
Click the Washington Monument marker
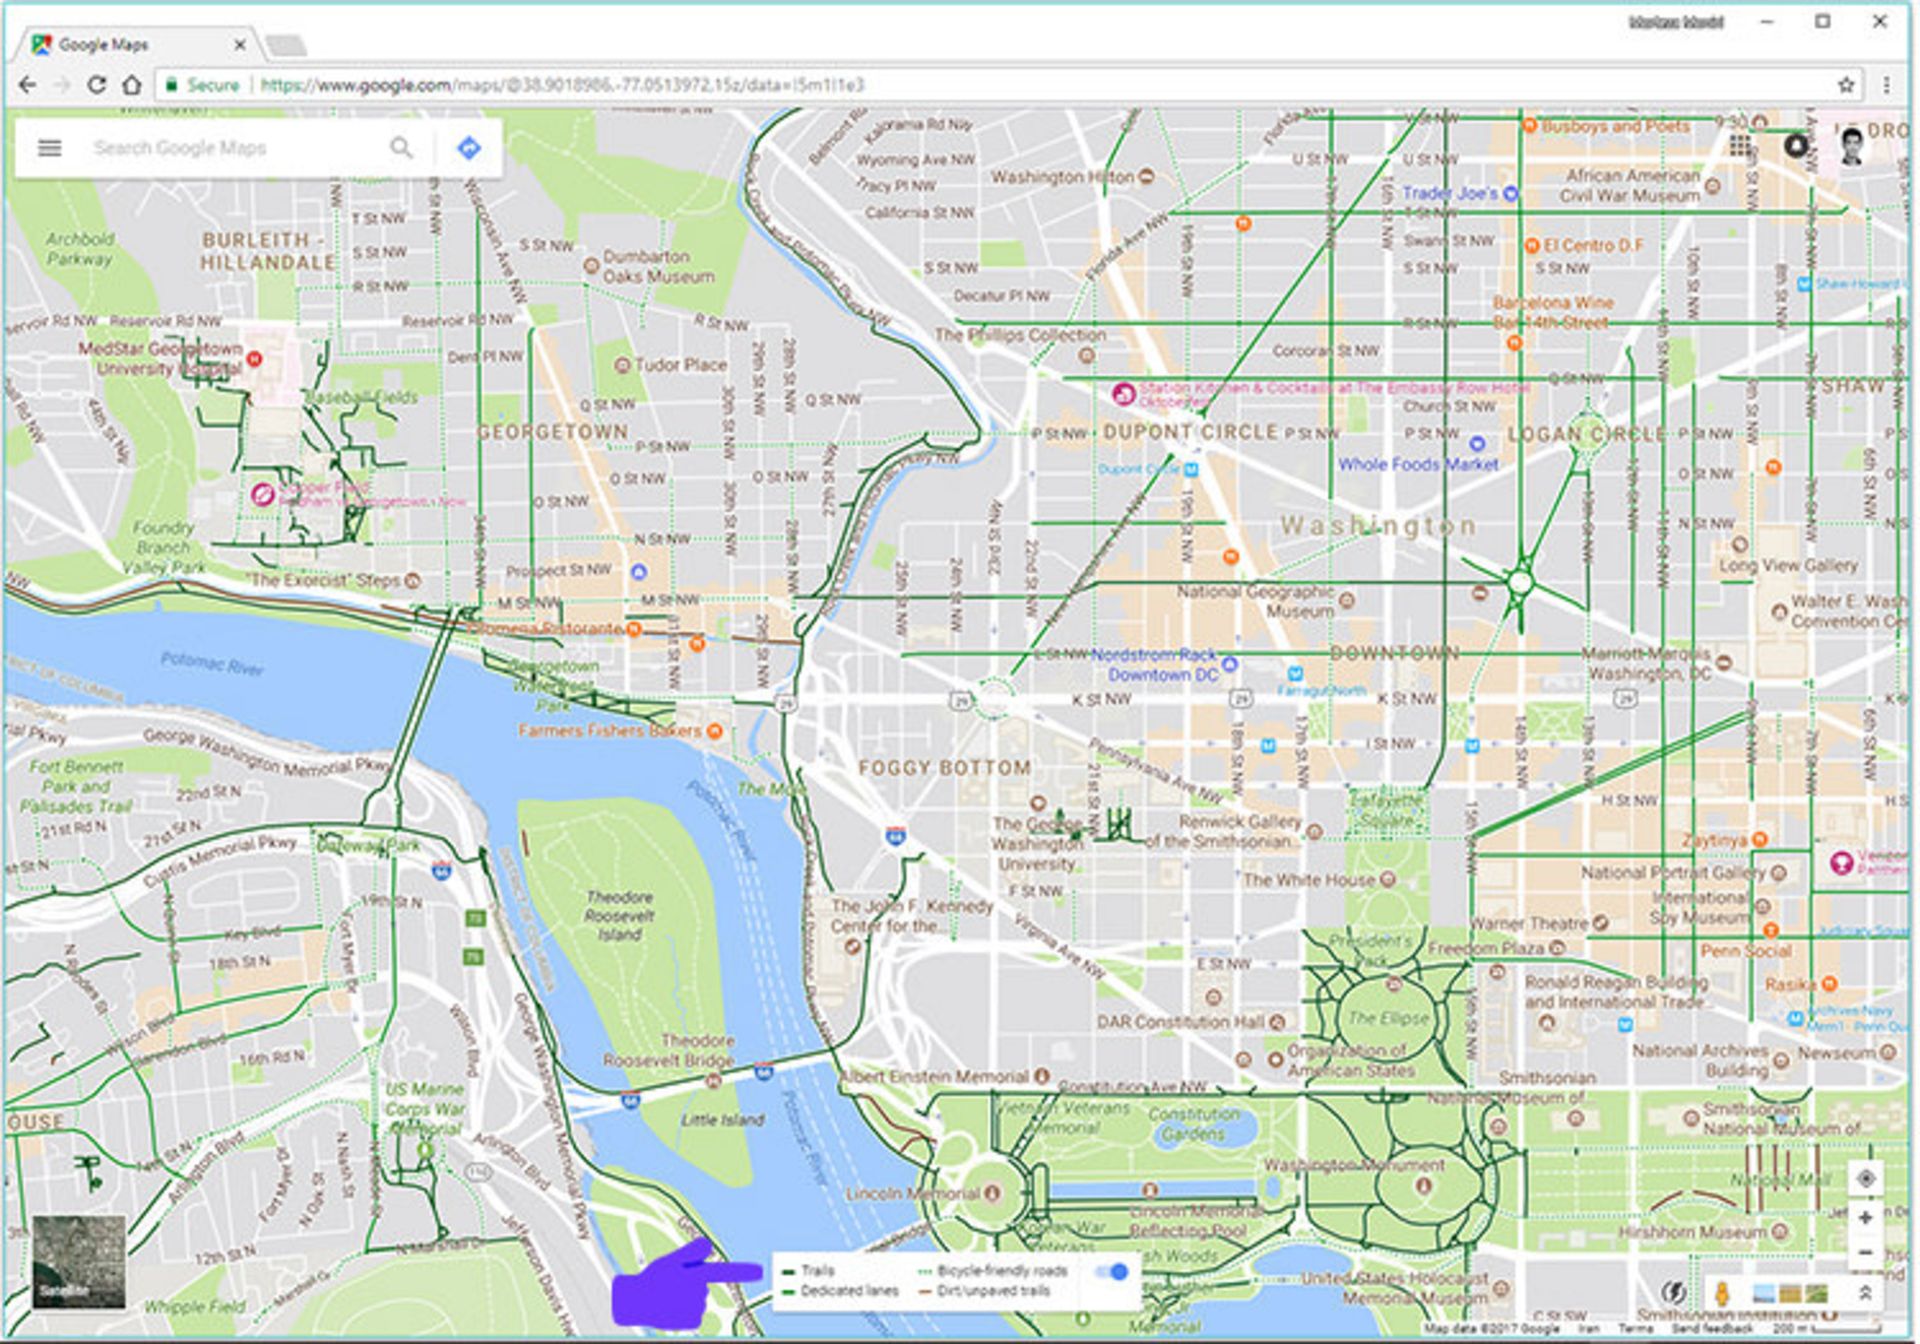pos(1423,1186)
